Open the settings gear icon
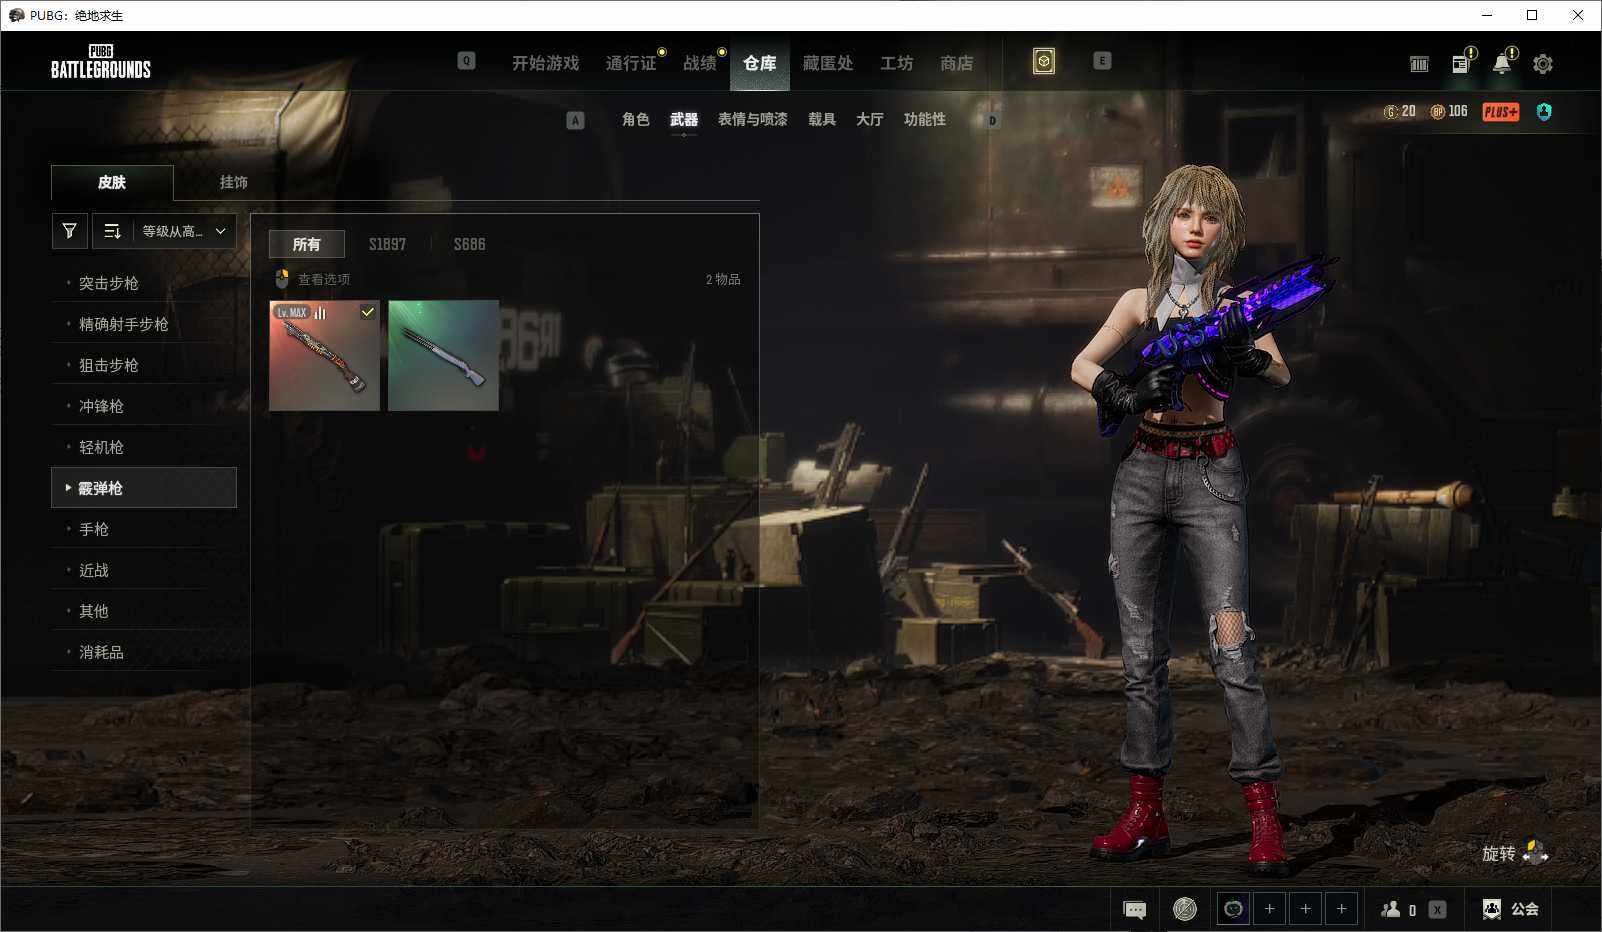The height and width of the screenshot is (932, 1602). pos(1543,64)
